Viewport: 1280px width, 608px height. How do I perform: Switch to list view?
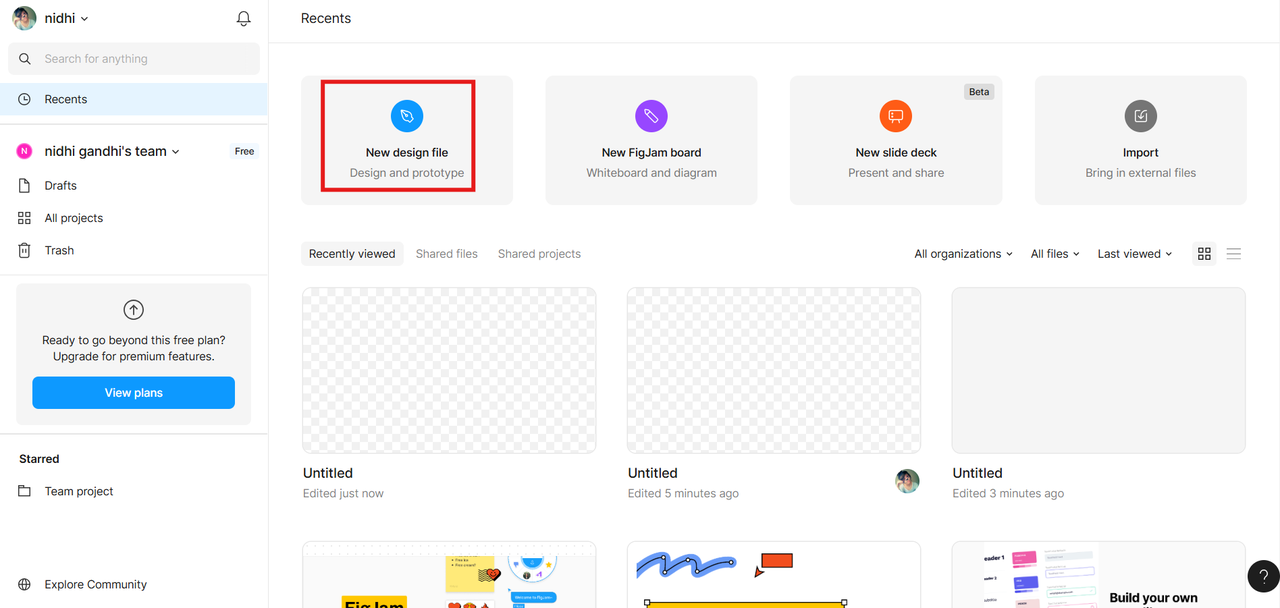1234,254
